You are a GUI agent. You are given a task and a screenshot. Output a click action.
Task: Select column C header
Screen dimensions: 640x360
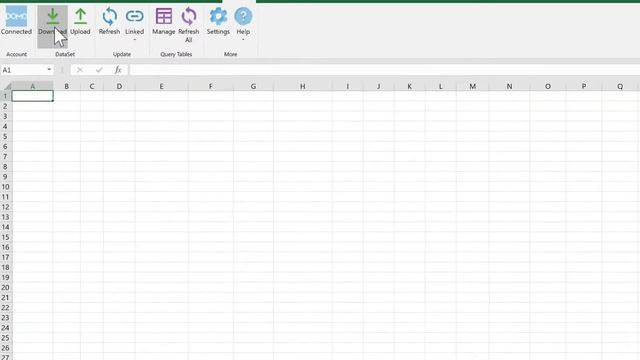point(92,86)
